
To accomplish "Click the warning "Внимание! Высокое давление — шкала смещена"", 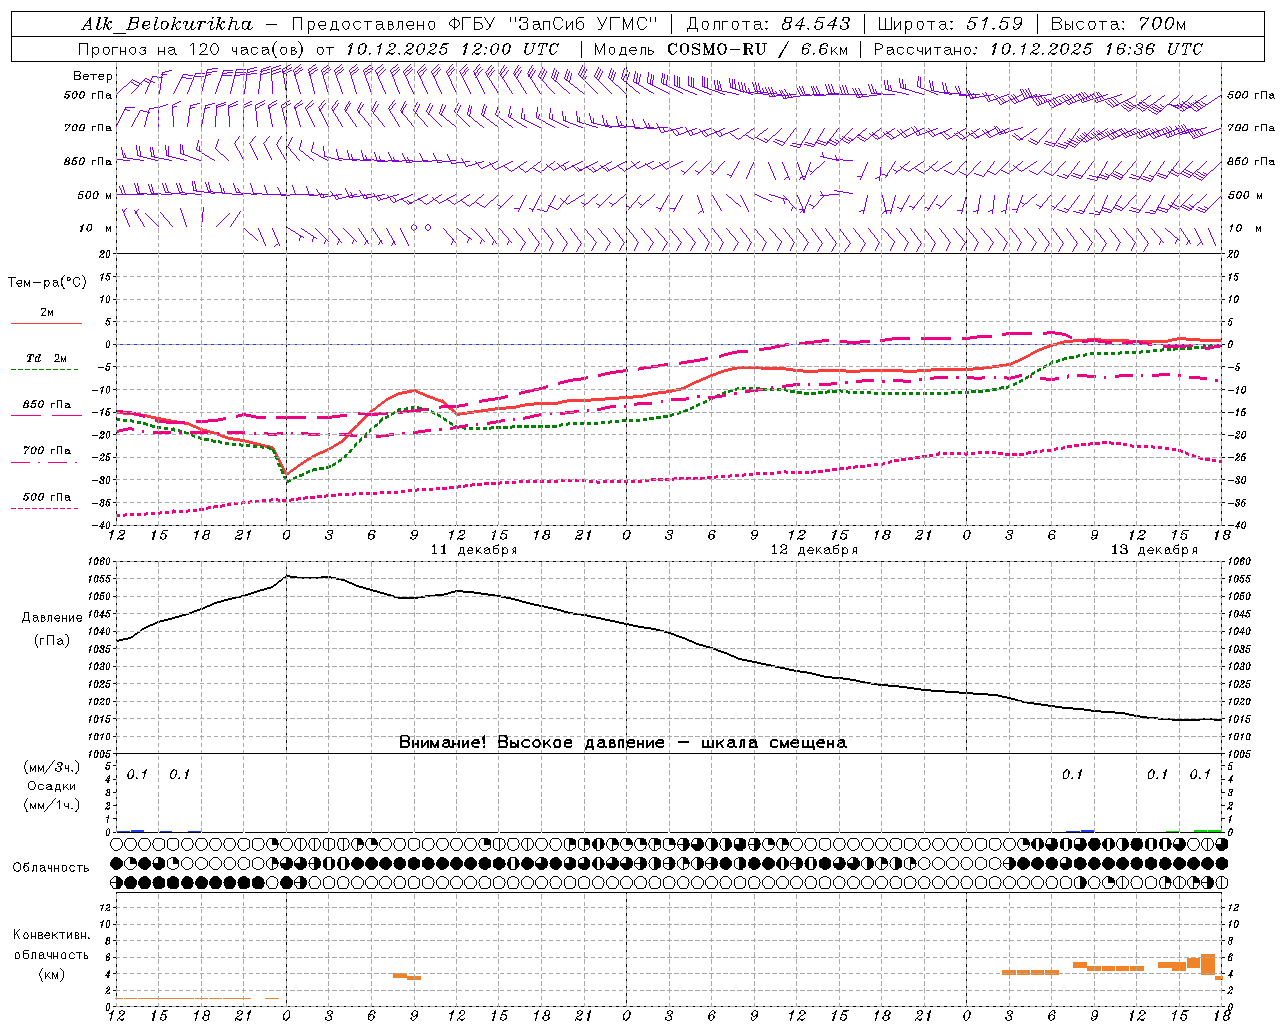I will pos(623,743).
